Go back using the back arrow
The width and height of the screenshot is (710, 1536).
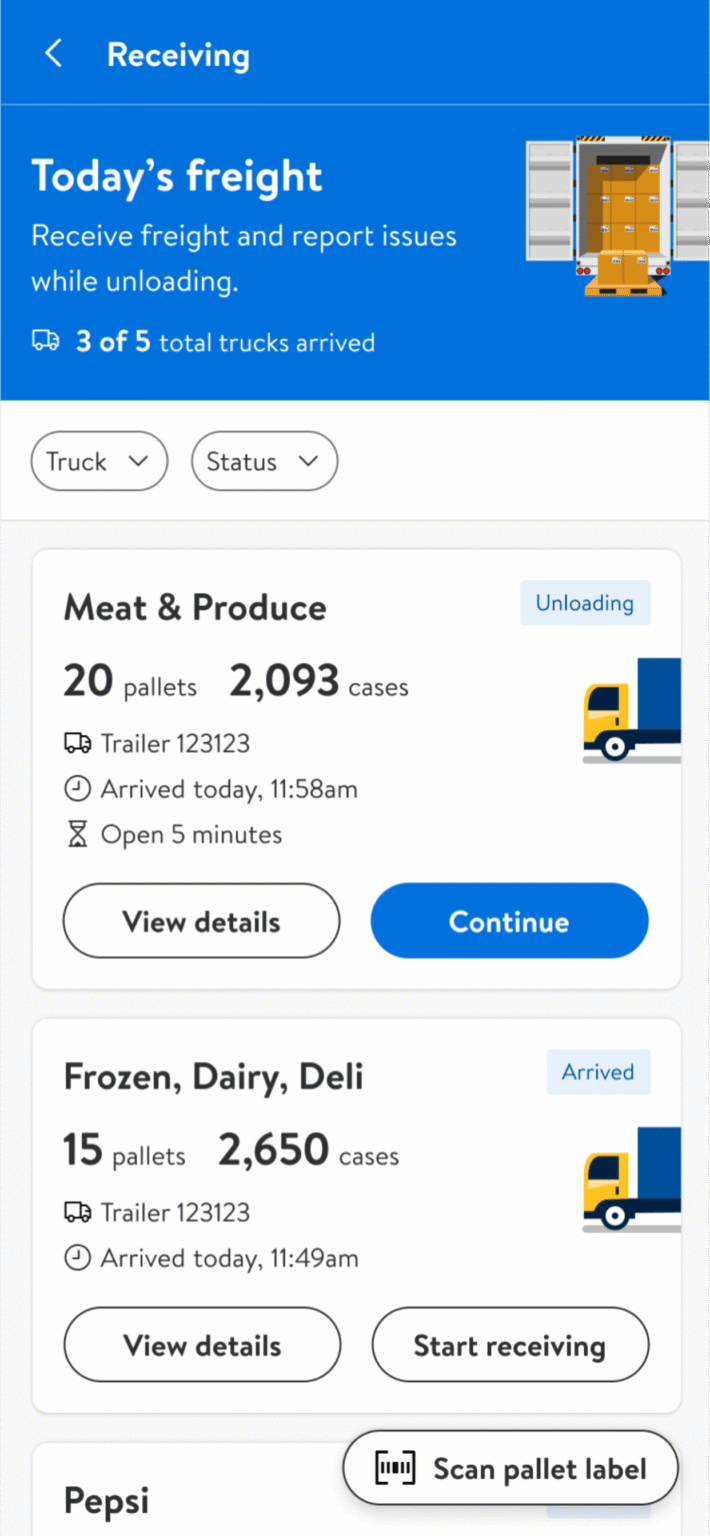pyautogui.click(x=53, y=53)
